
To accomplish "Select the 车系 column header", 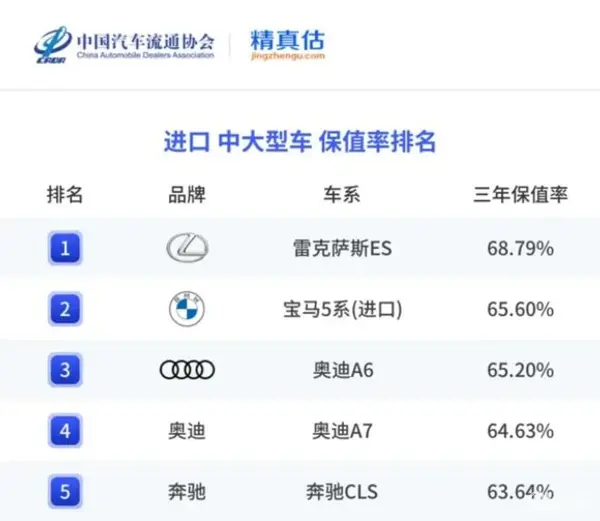I will point(342,194).
